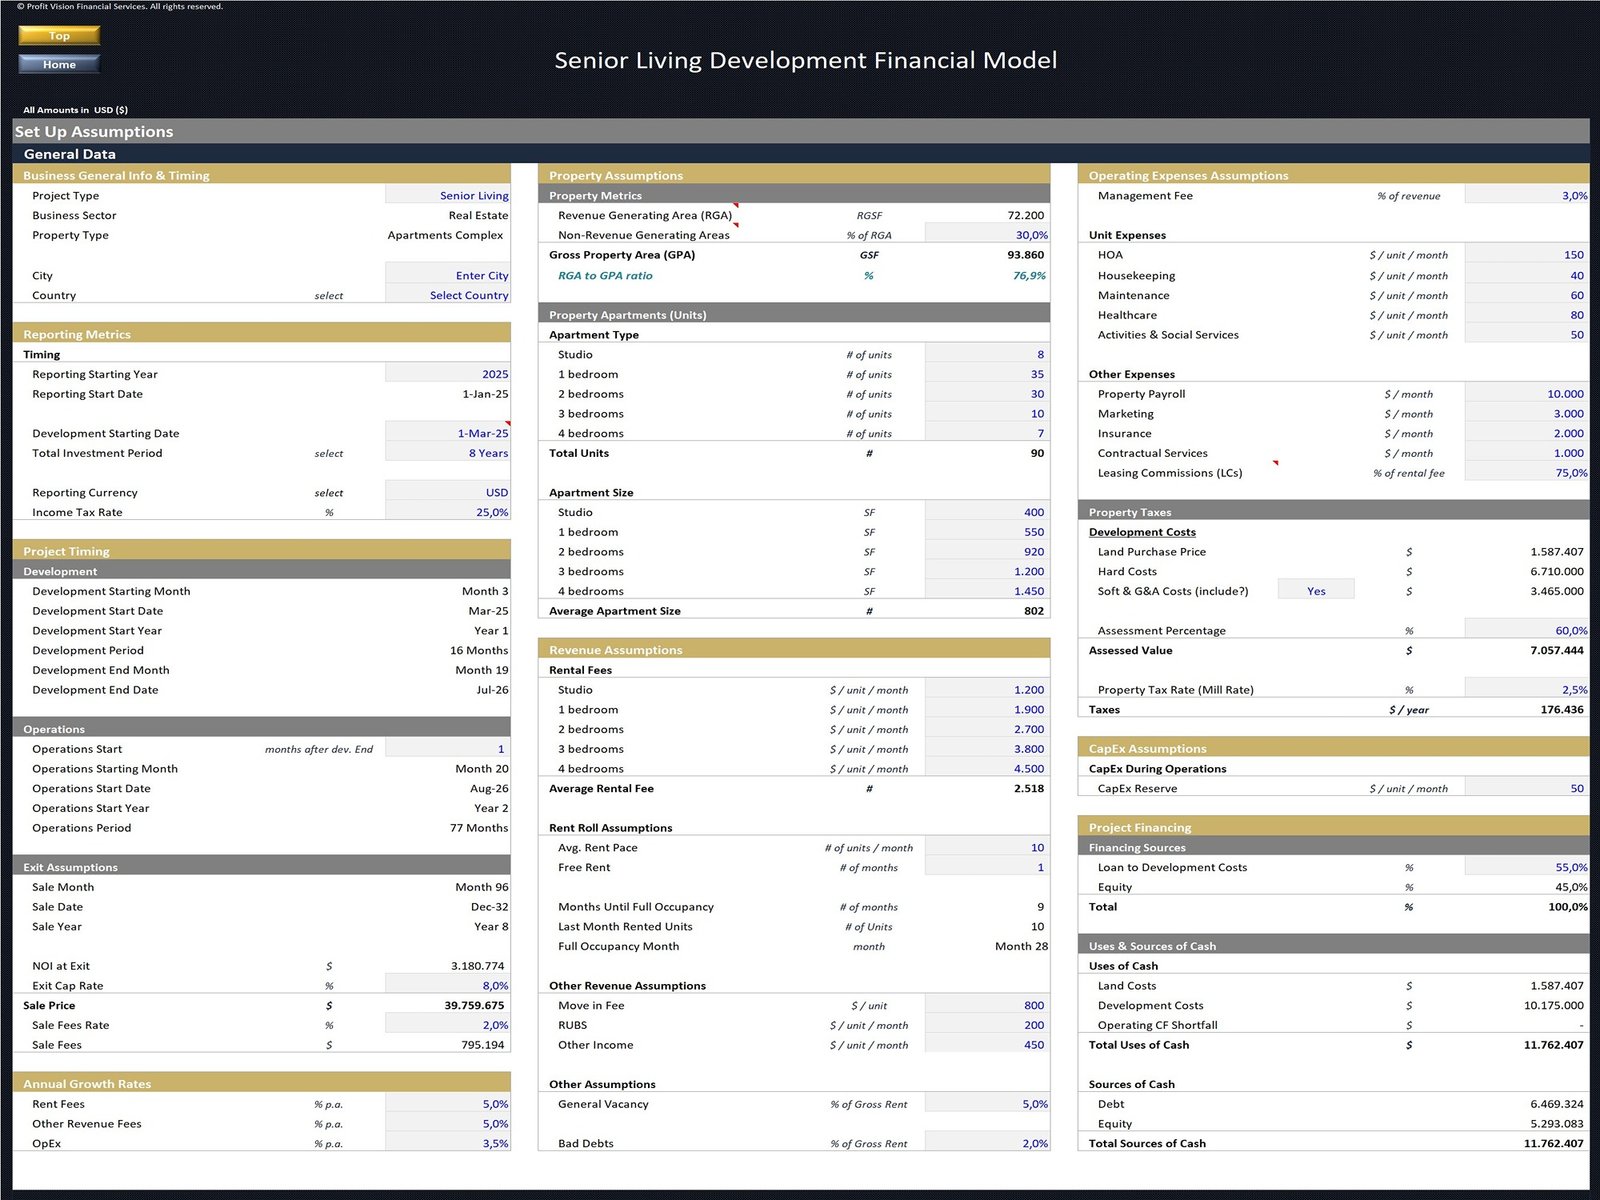This screenshot has width=1600, height=1200.
Task: Click the Set Up Assumptions section header
Action: [94, 132]
